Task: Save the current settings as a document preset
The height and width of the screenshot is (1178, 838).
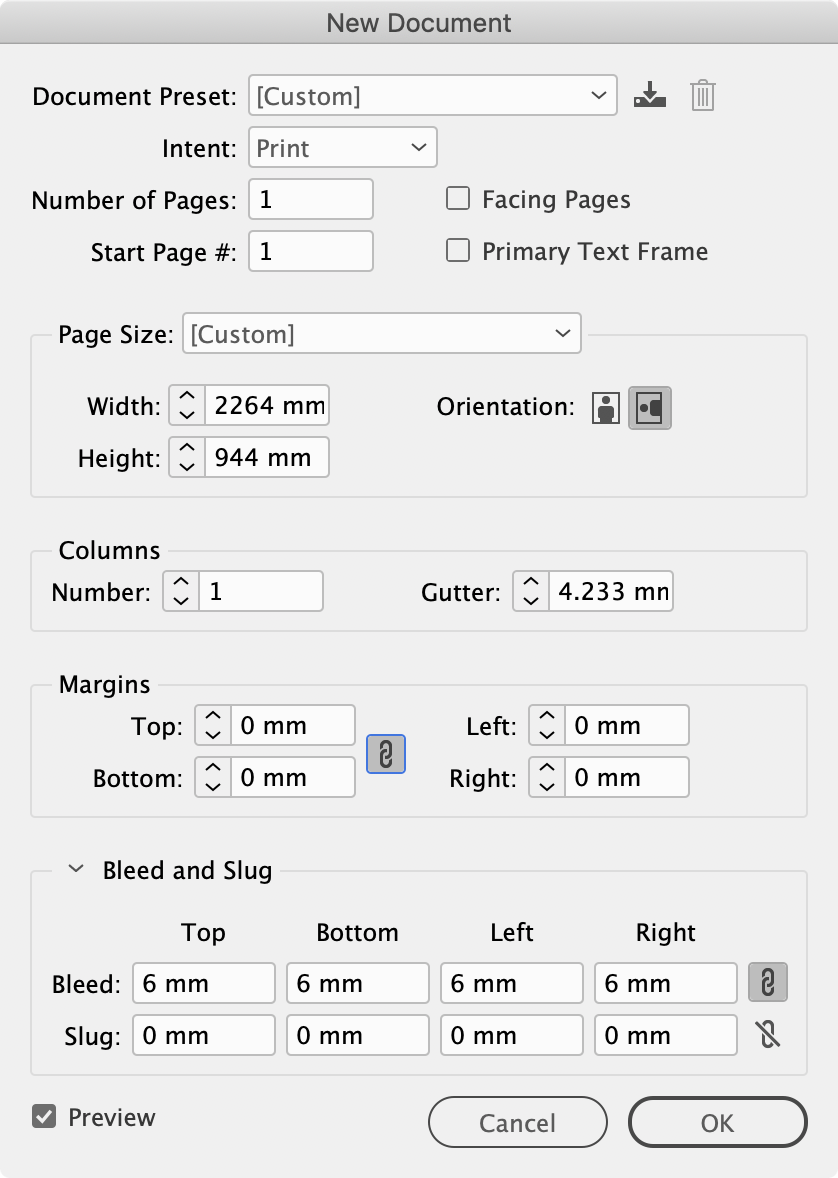Action: (x=650, y=95)
